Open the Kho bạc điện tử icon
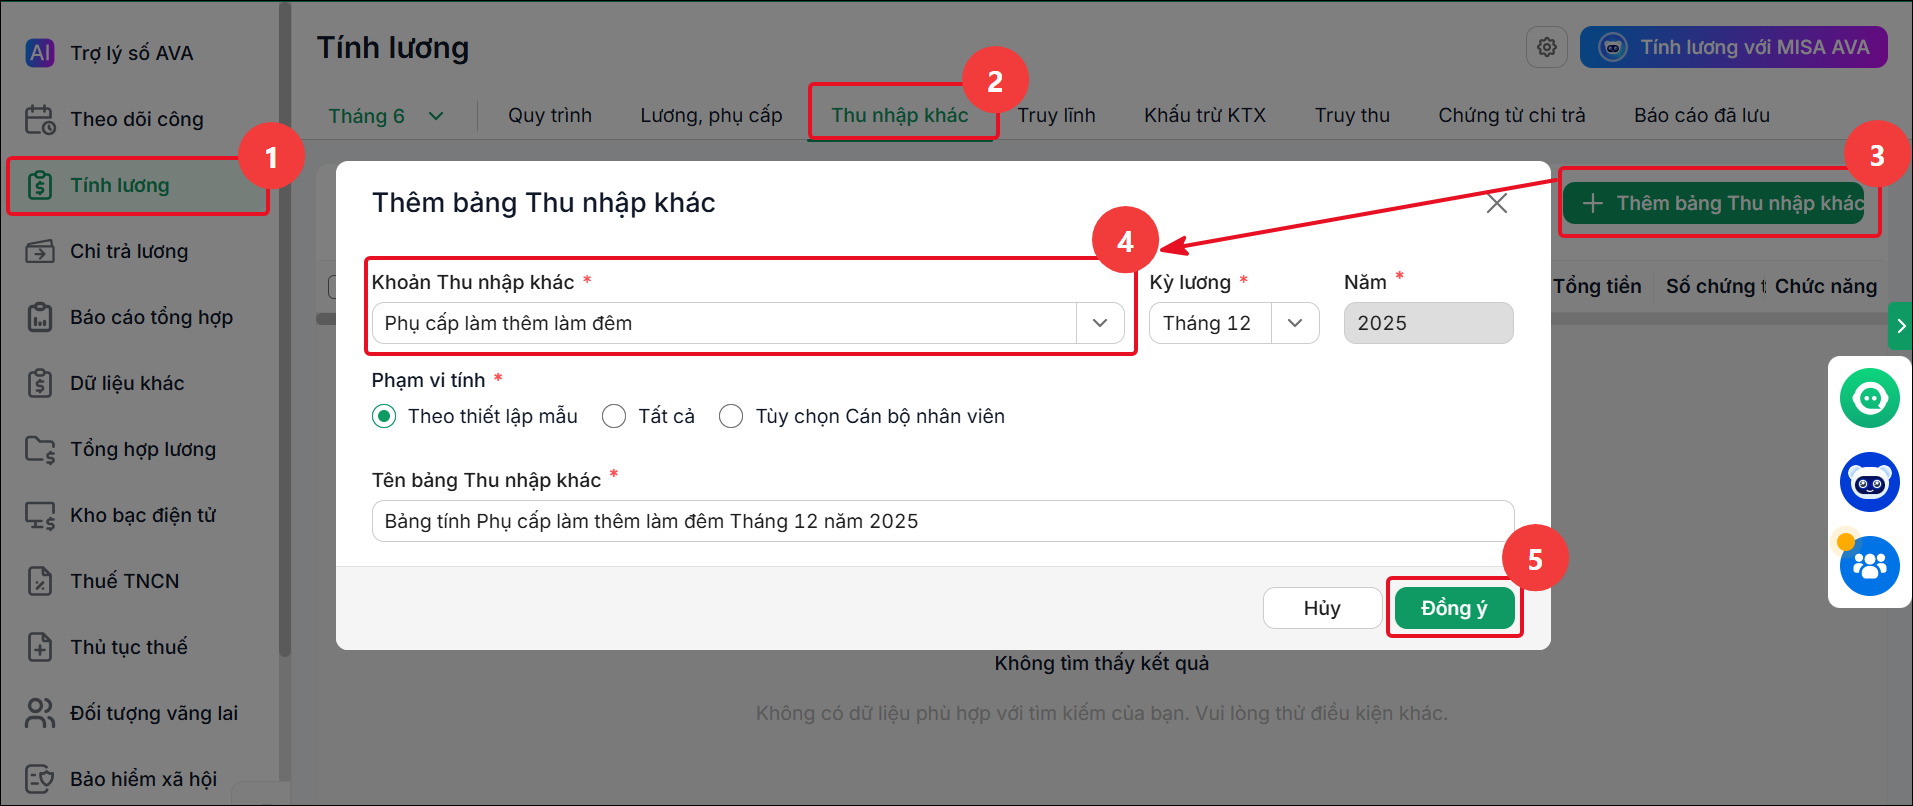The height and width of the screenshot is (806, 1913). 40,515
